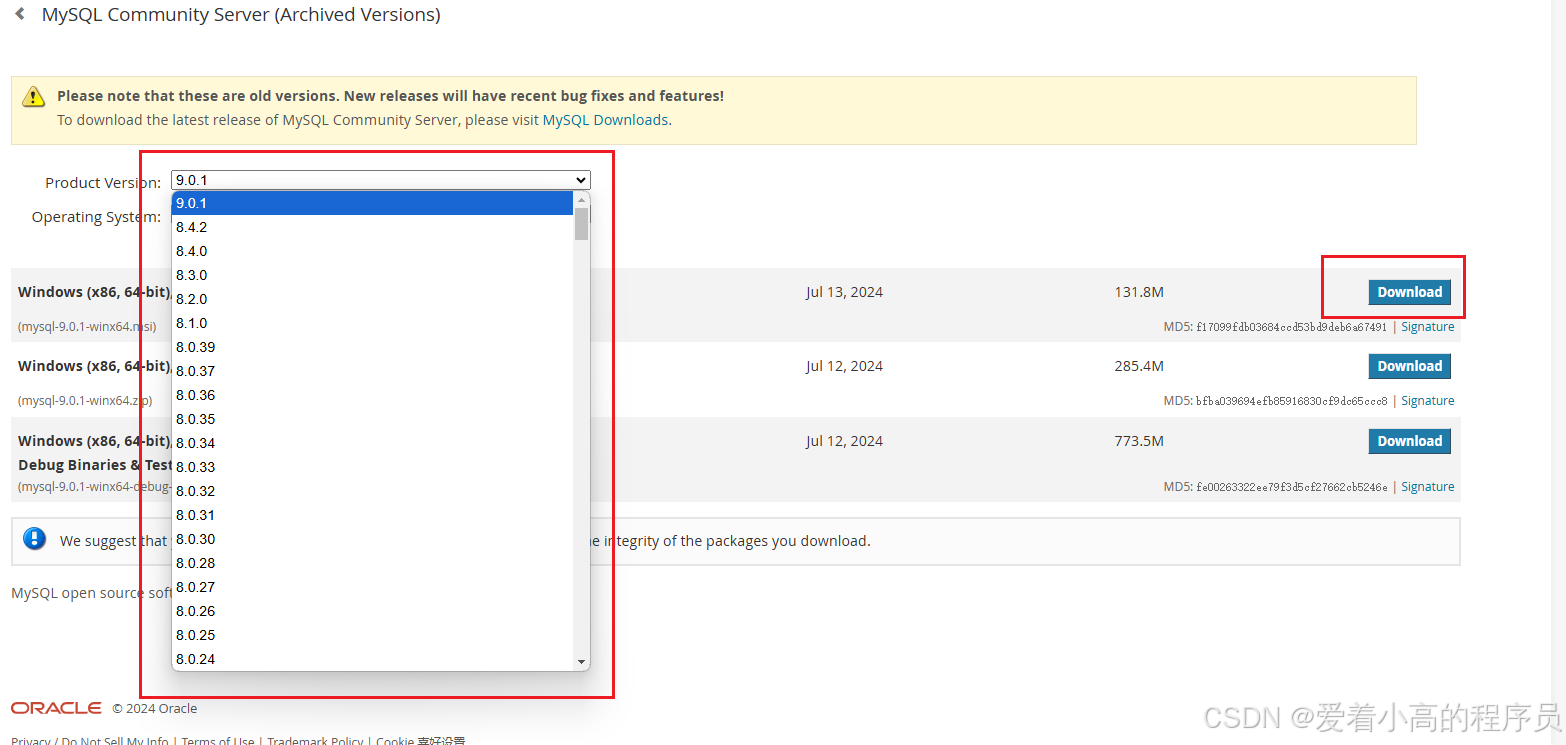
Task: Click the back arrow beside MySQL Community Server
Action: 20,14
